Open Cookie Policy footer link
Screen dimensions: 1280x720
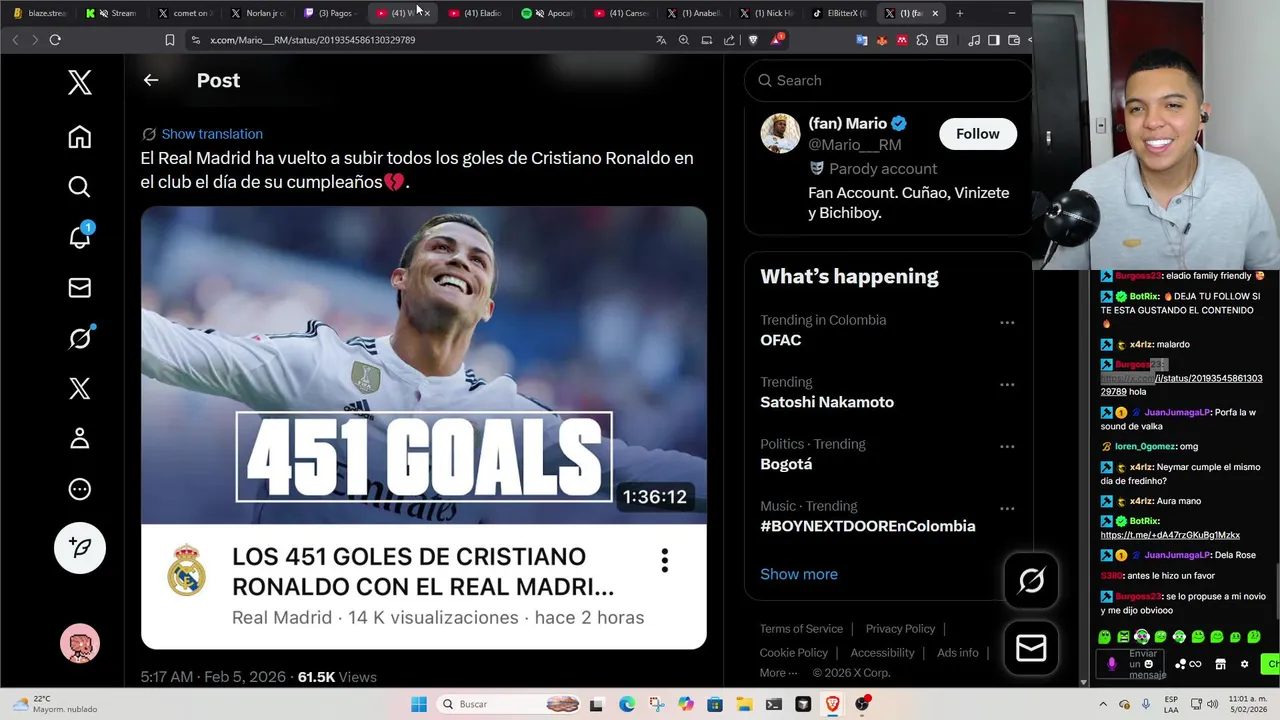tap(793, 653)
